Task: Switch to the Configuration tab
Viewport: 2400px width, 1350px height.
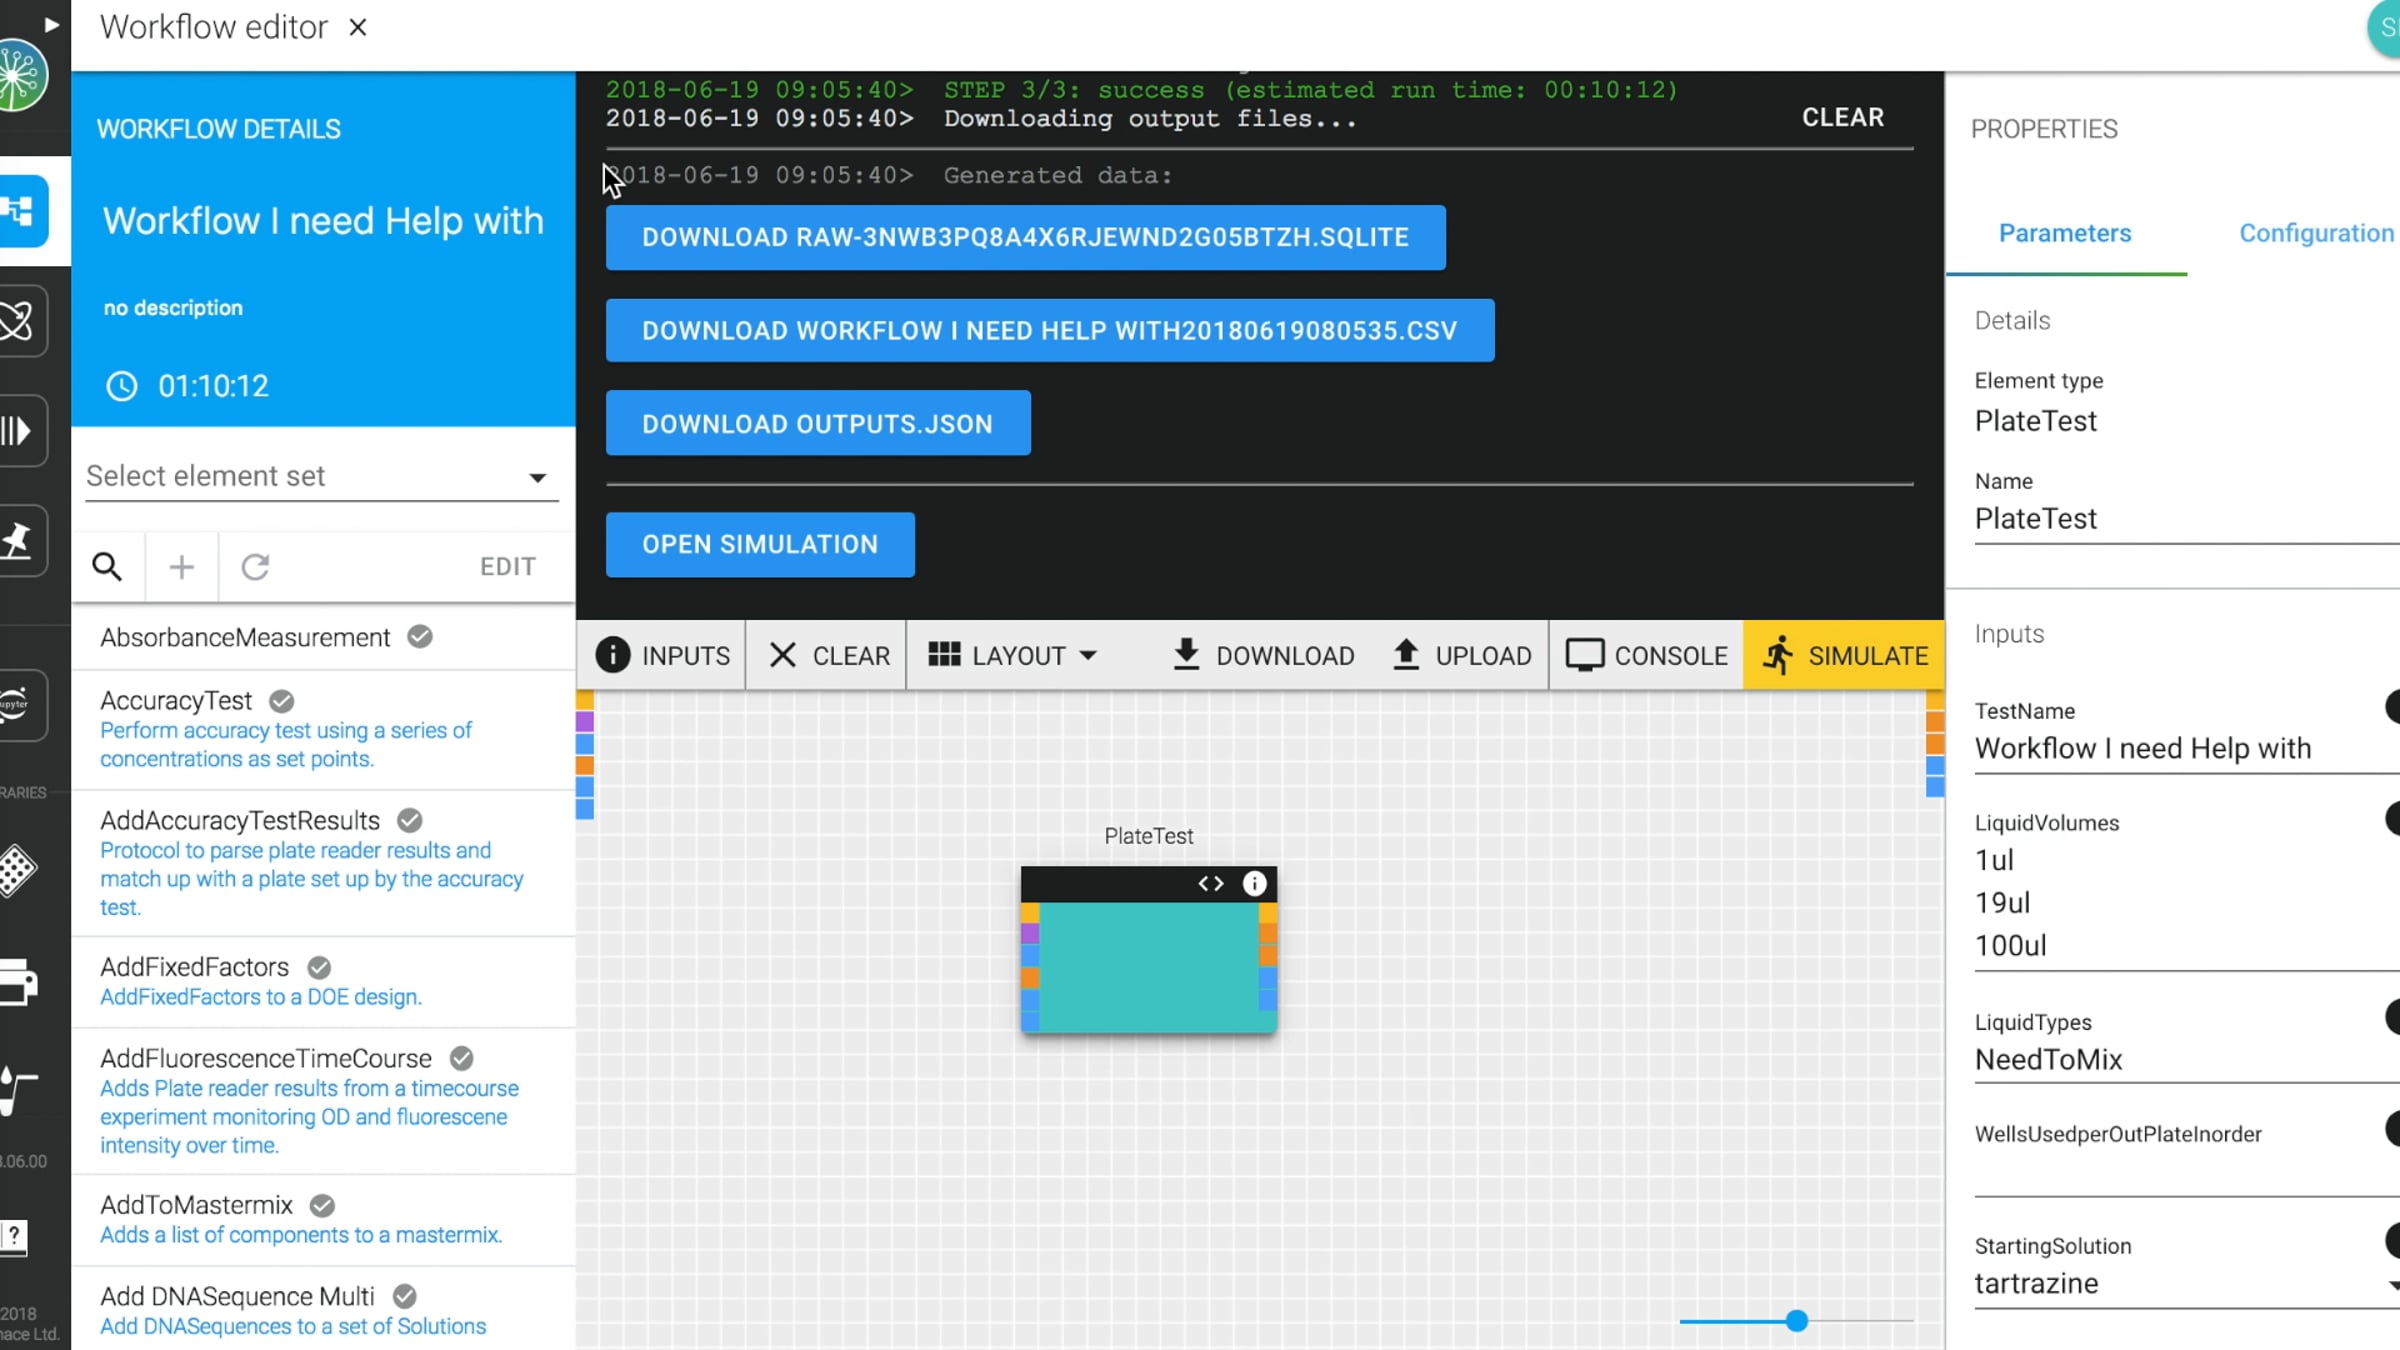Action: coord(2315,233)
